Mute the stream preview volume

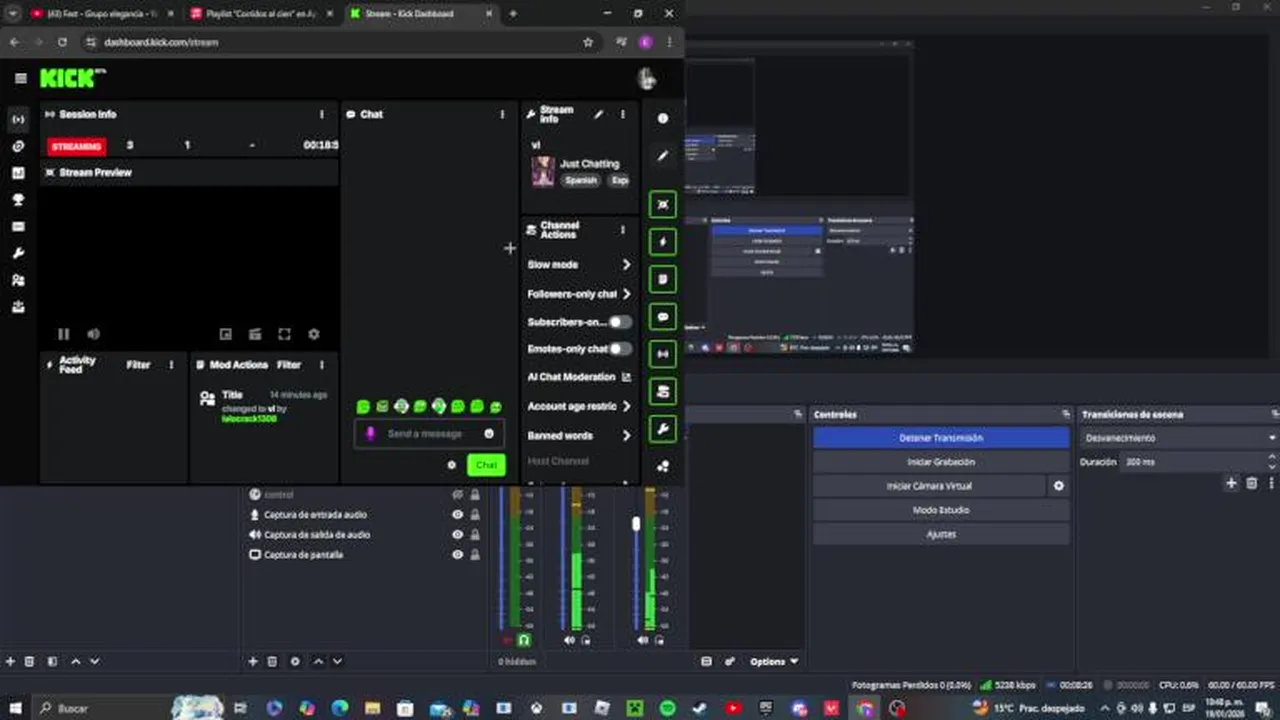[x=93, y=334]
